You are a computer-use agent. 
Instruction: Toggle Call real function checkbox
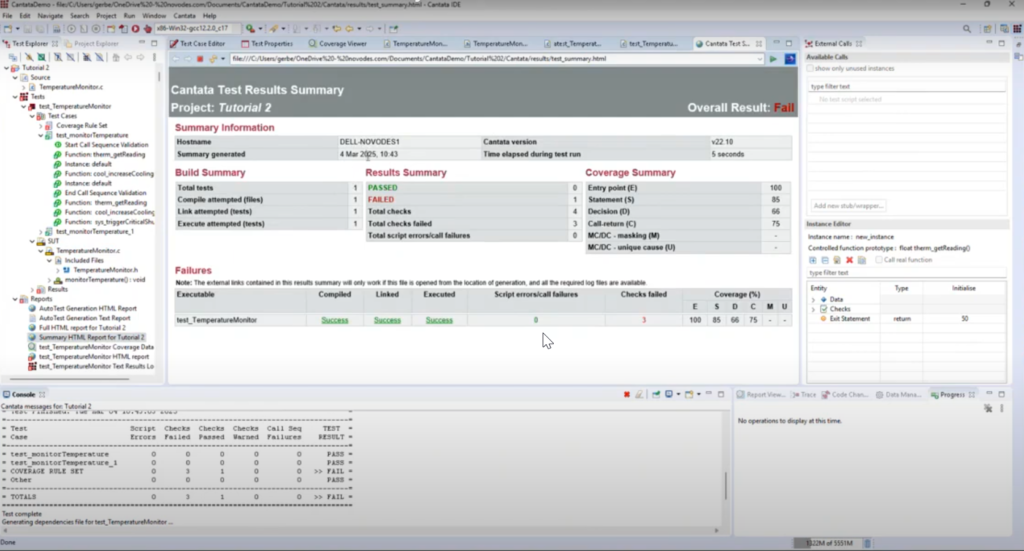(x=879, y=260)
